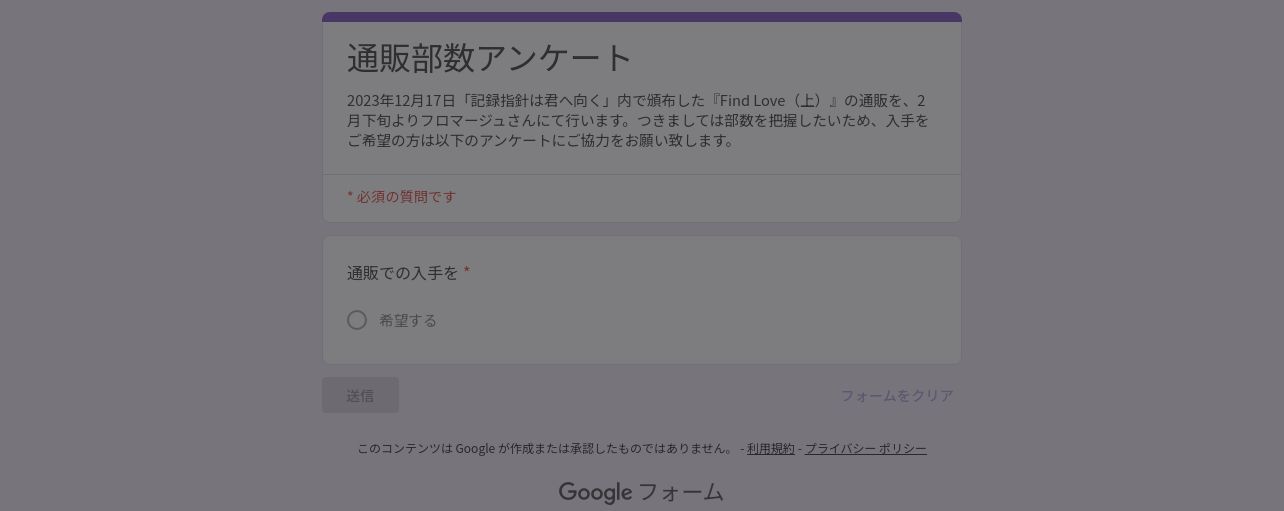Open the 利用規約 link
This screenshot has width=1284, height=511.
pyautogui.click(x=771, y=448)
